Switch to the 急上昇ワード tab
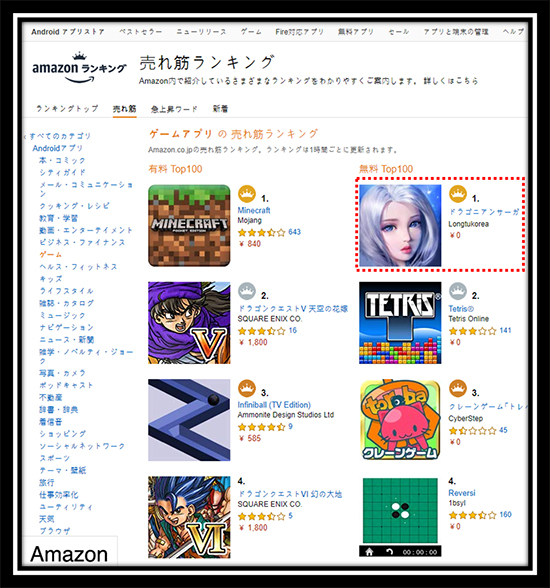Image resolution: width=550 pixels, height=588 pixels. pos(174,109)
